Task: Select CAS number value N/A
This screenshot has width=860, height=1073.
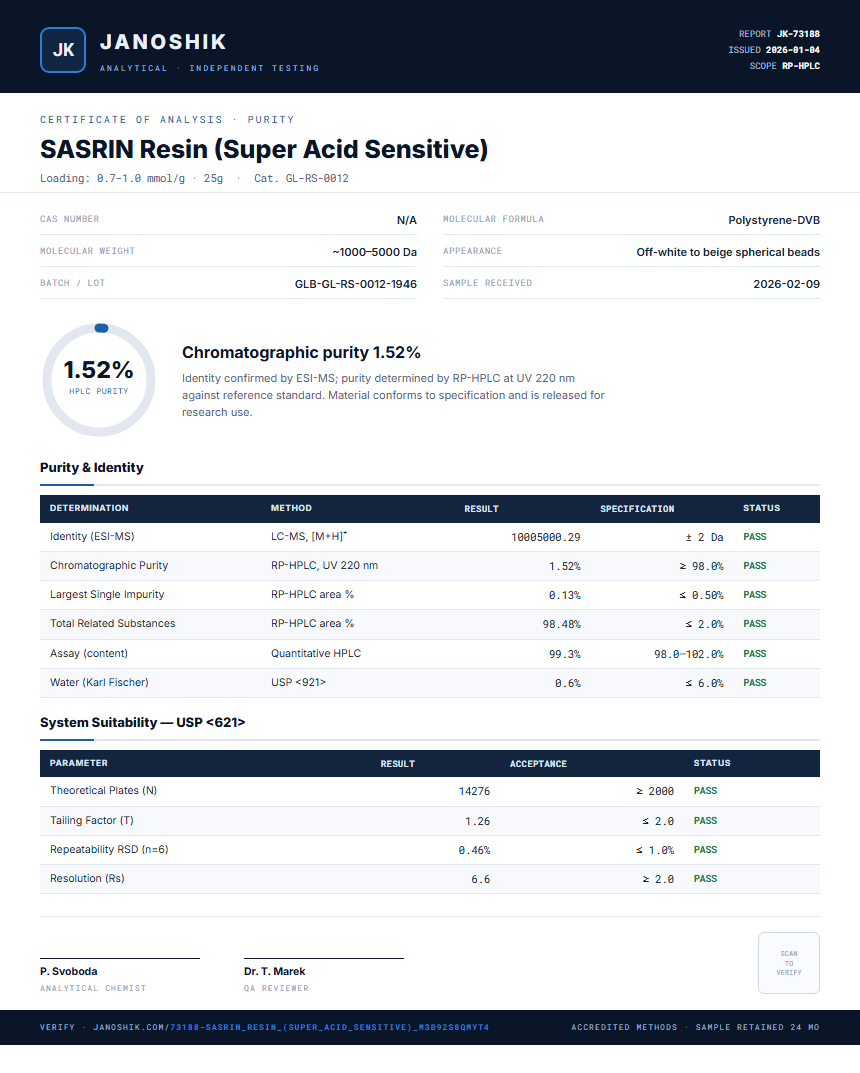Action: (406, 220)
